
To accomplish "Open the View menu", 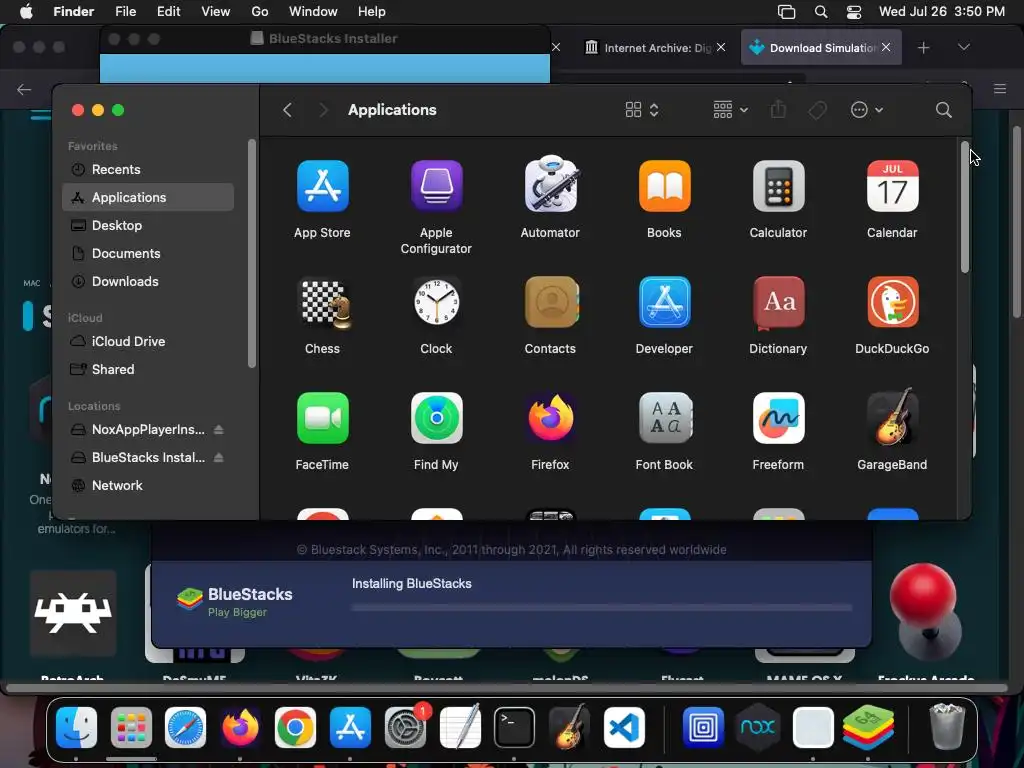I will (x=216, y=12).
